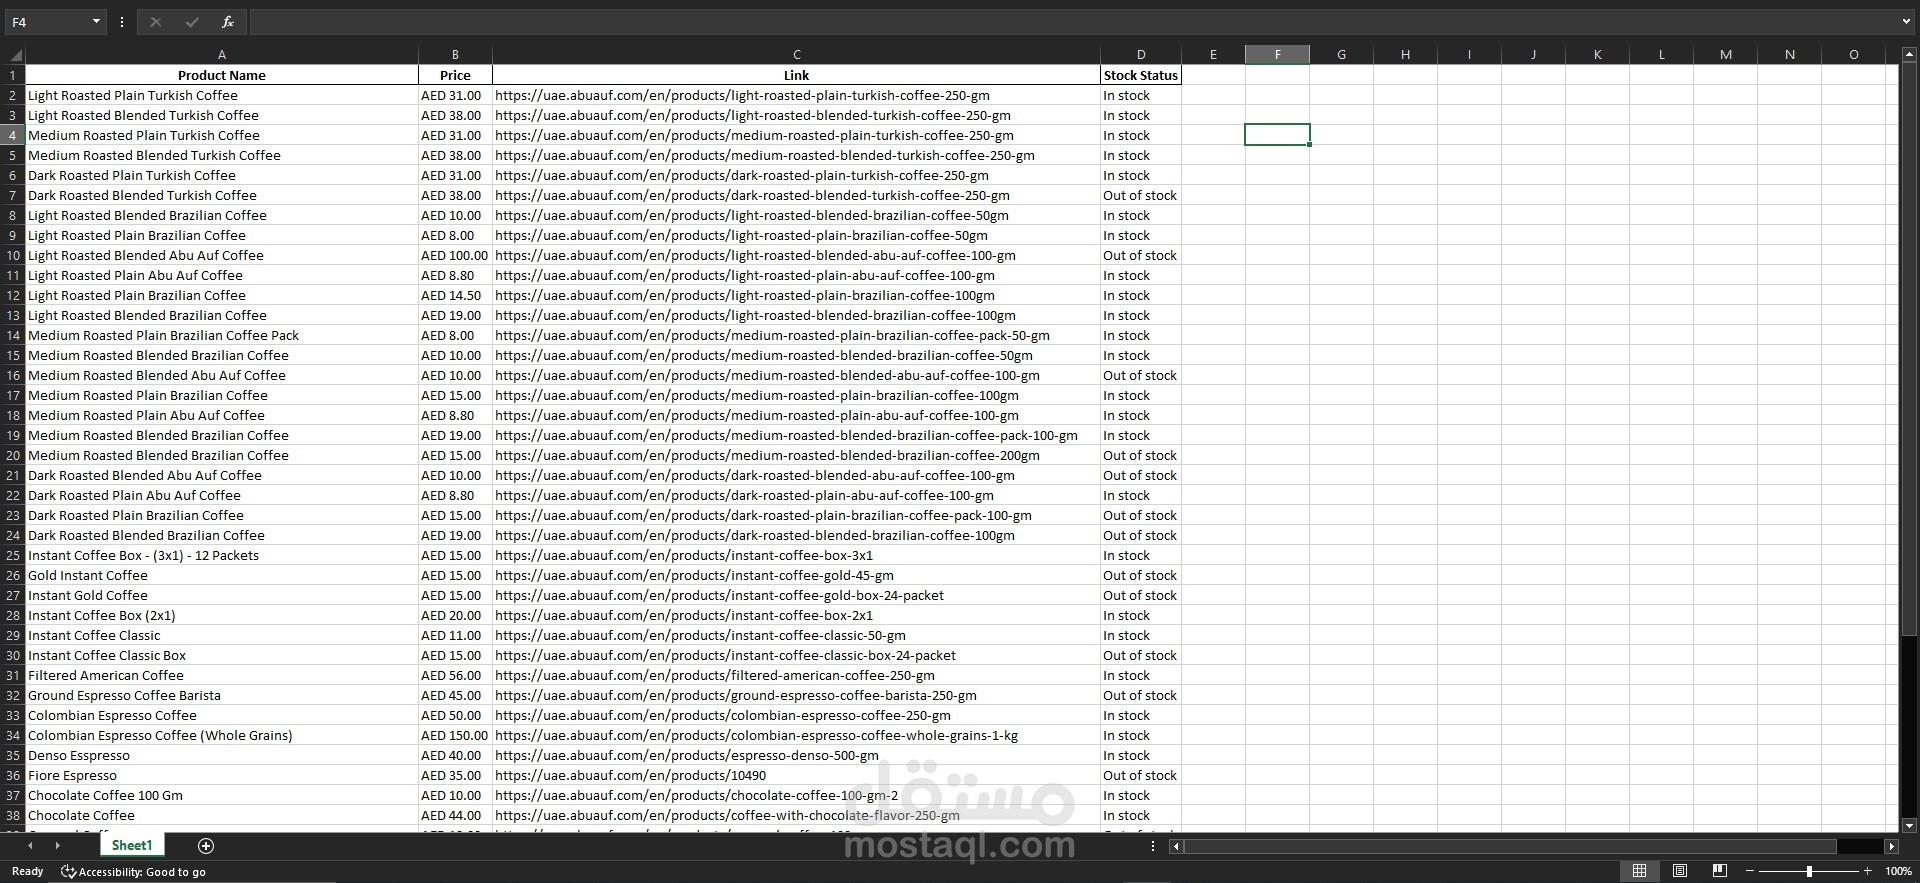Expand the formula bar with chevron
The image size is (1920, 883).
coord(1906,22)
